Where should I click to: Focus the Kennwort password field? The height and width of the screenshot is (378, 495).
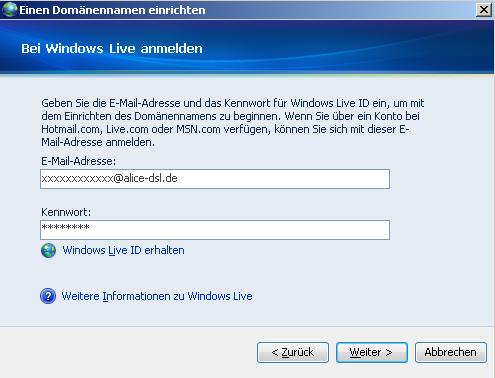click(x=215, y=230)
